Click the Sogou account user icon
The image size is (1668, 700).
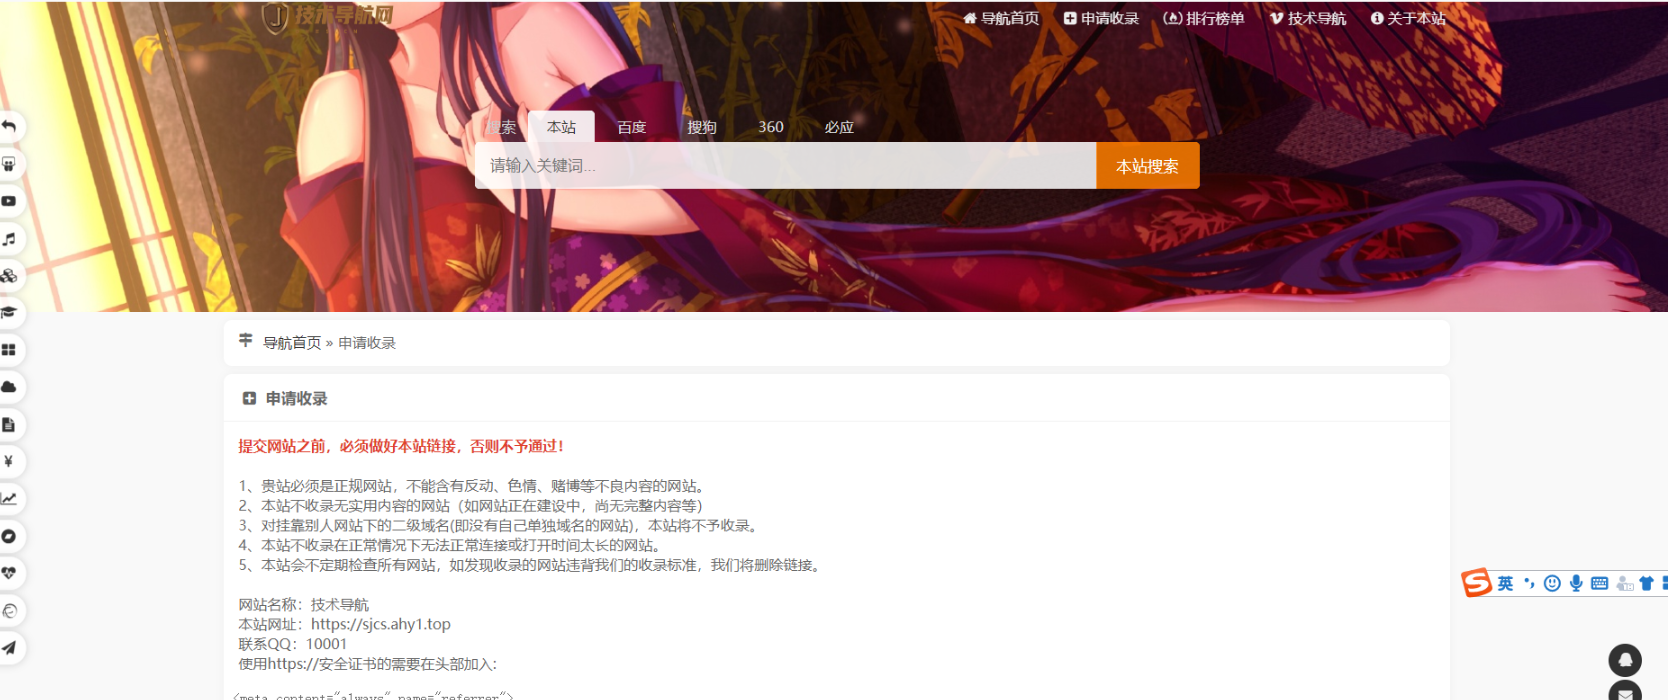pyautogui.click(x=1624, y=583)
